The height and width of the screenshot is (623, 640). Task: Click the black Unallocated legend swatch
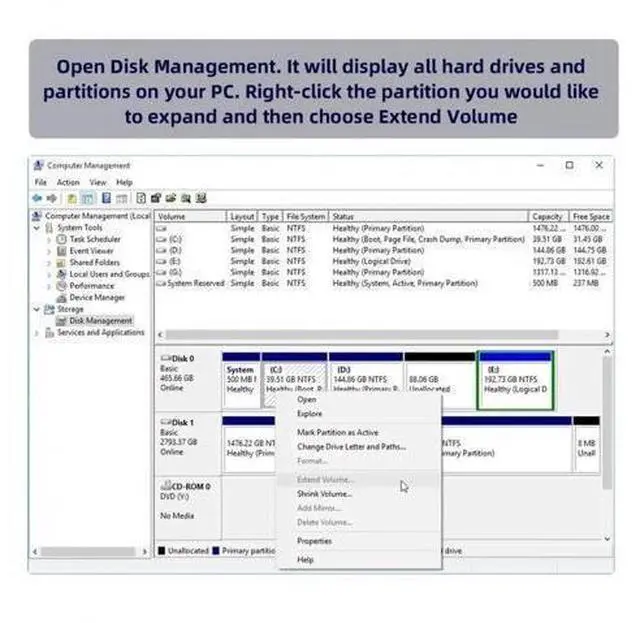point(162,551)
